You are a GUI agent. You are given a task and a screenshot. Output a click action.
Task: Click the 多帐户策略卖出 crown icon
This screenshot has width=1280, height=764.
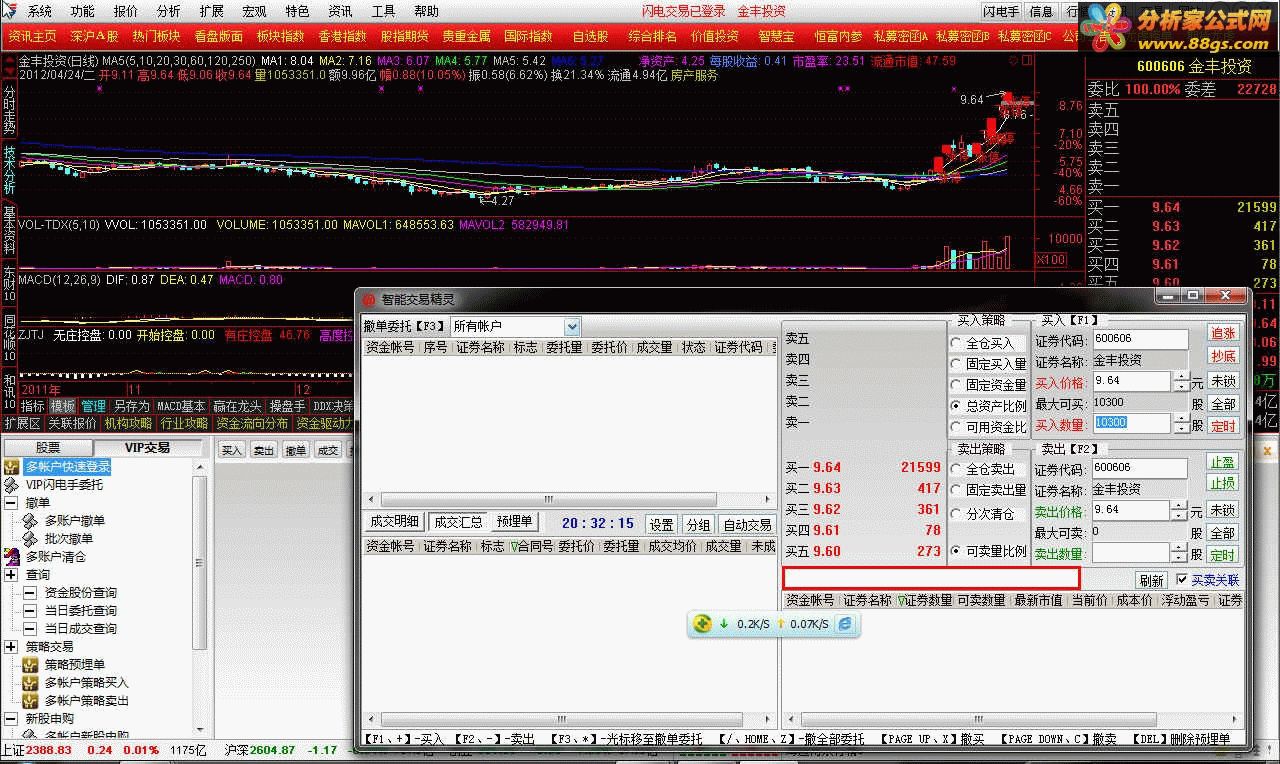(x=31, y=701)
